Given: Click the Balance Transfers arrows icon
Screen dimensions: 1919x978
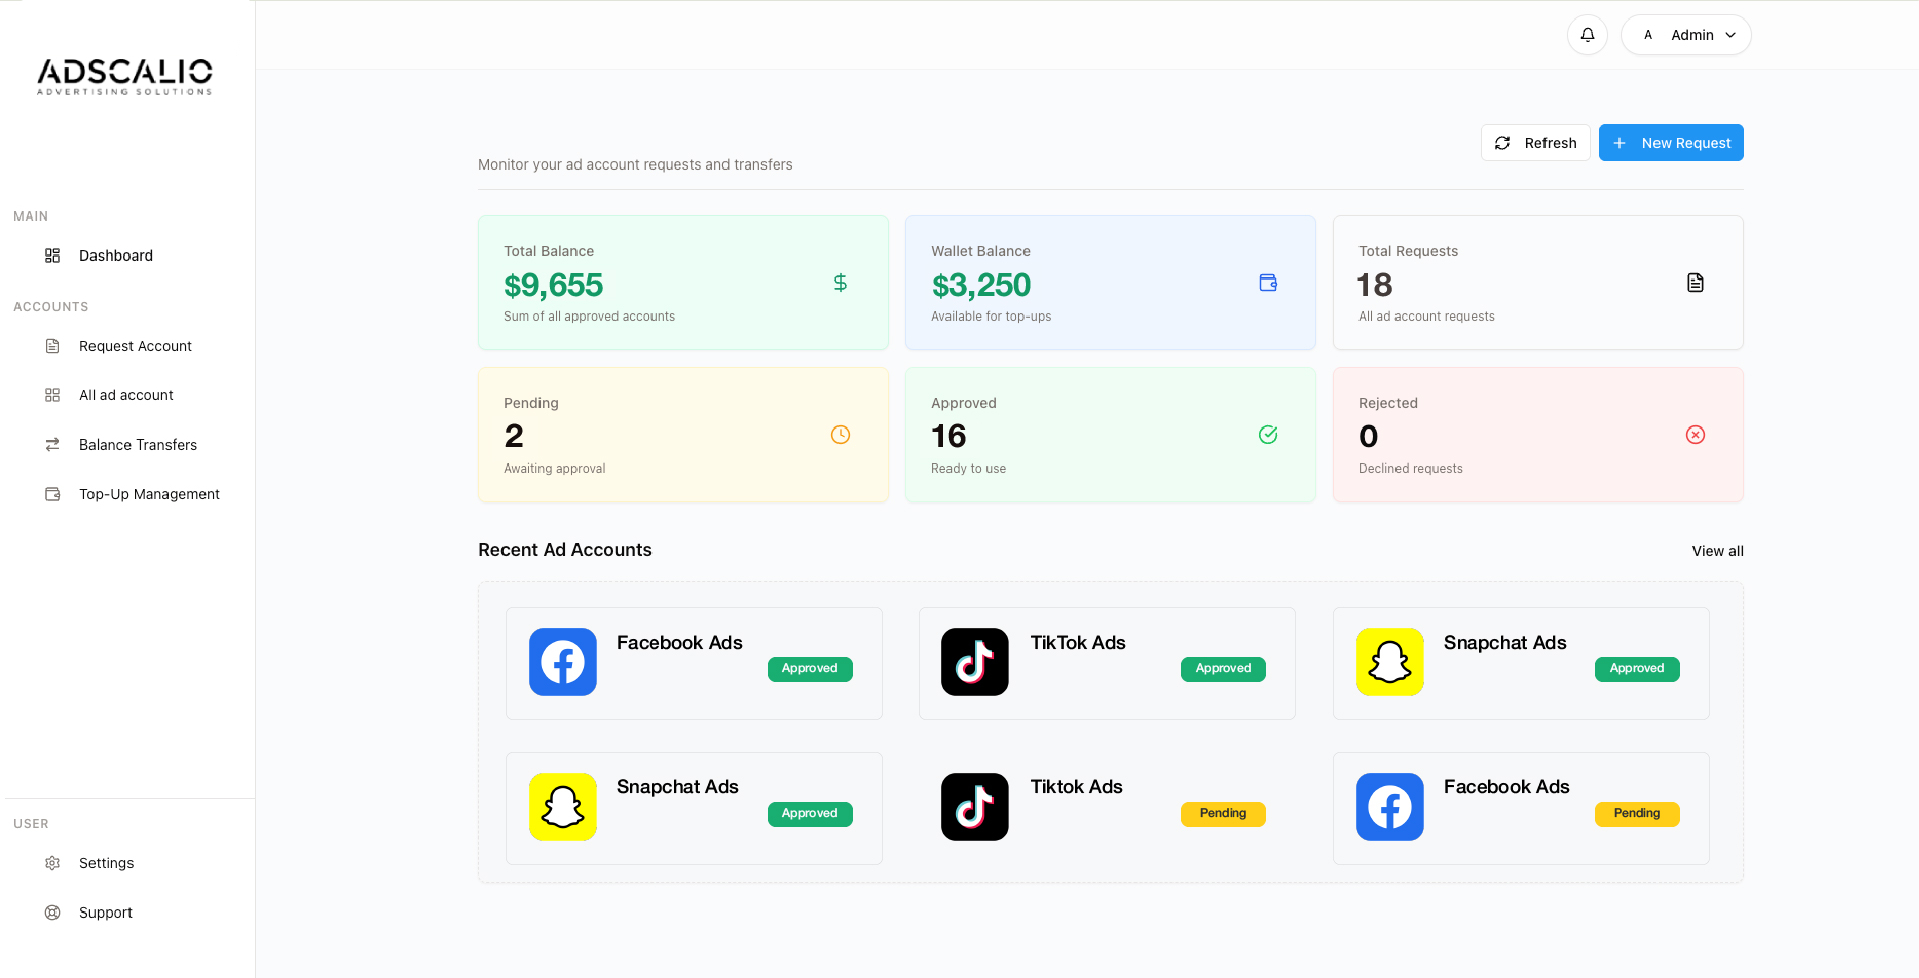Looking at the screenshot, I should click(x=53, y=445).
